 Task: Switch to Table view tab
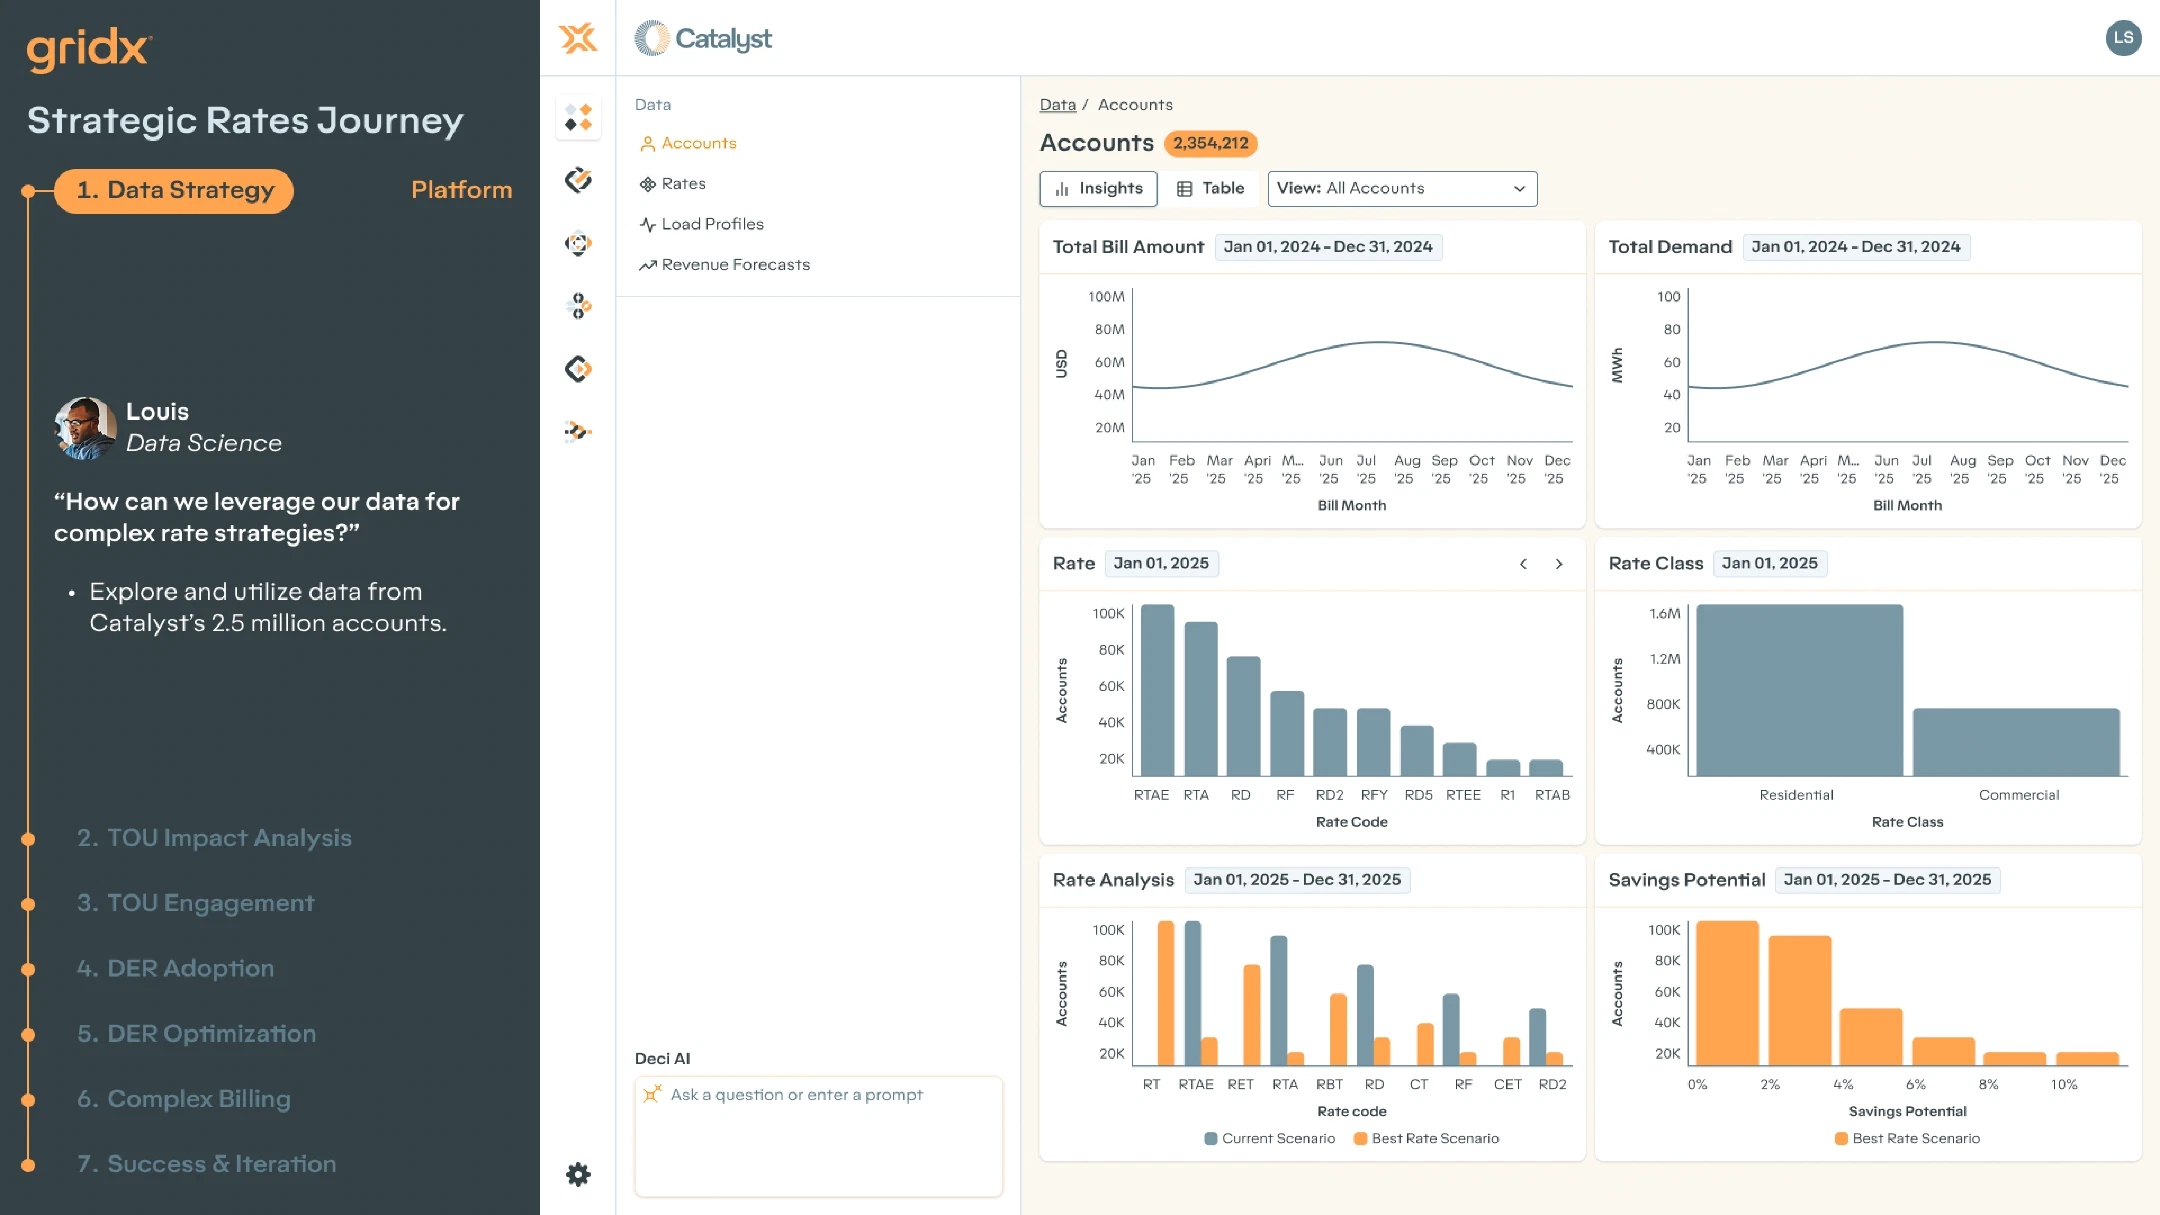coord(1210,188)
